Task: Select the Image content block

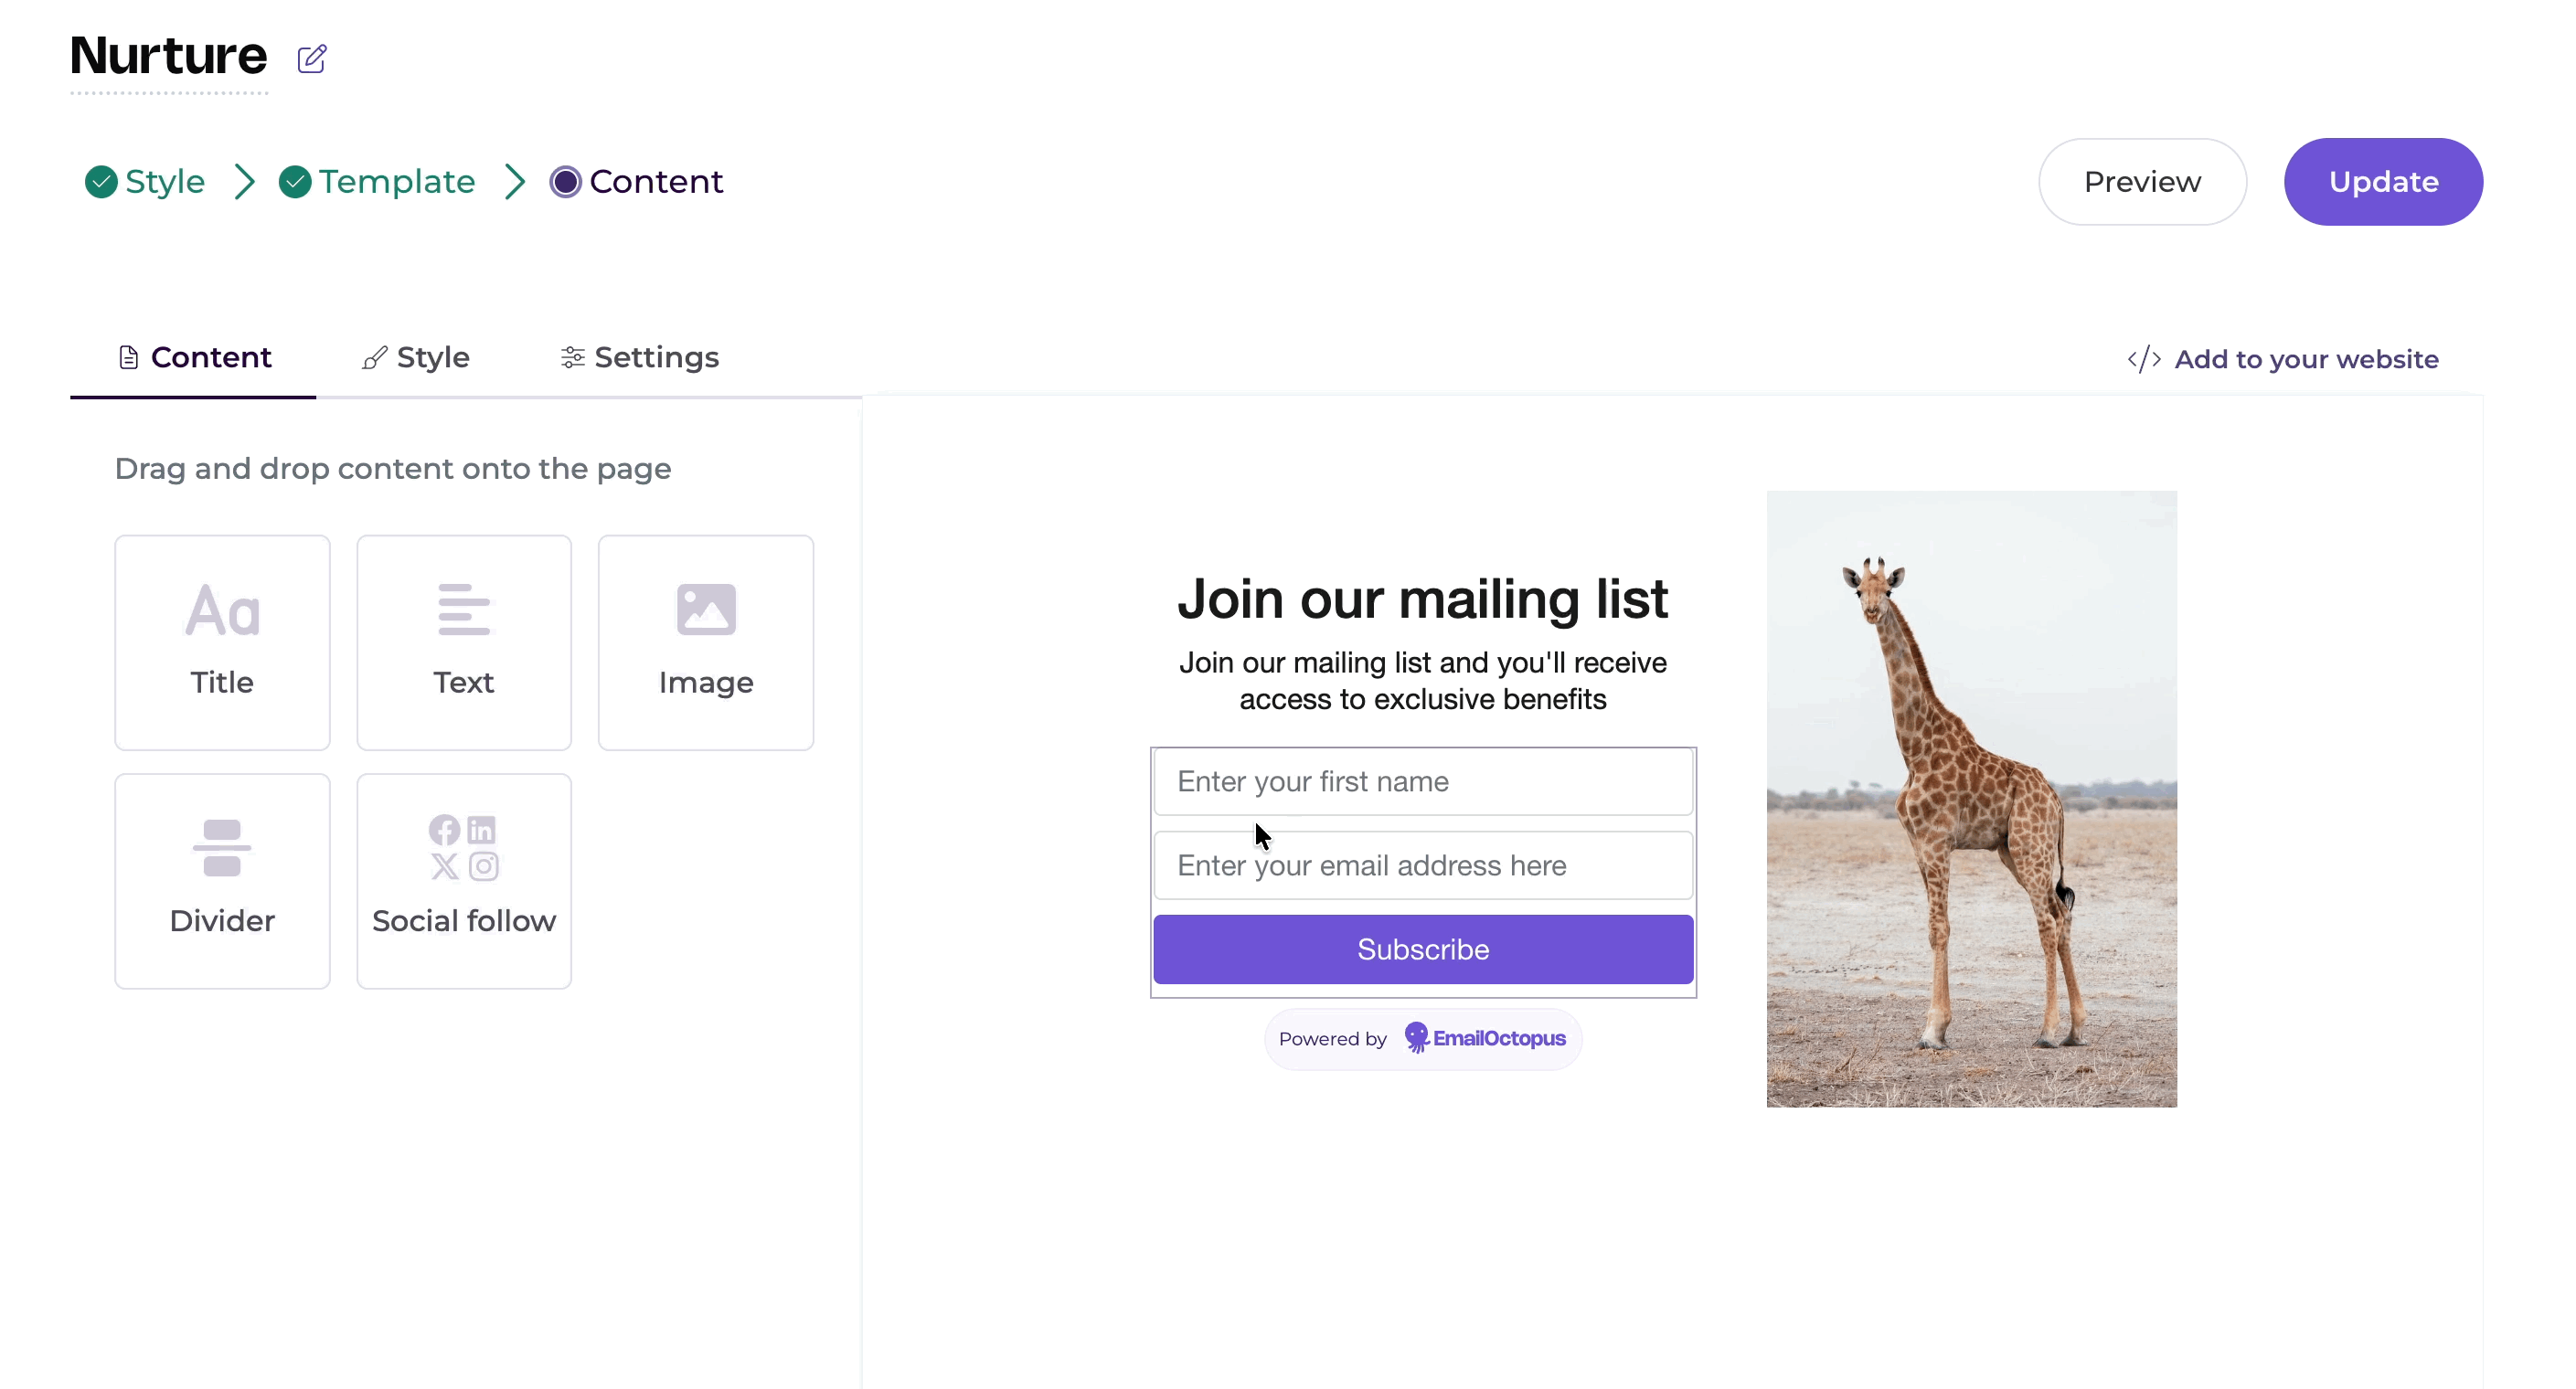Action: pos(706,642)
